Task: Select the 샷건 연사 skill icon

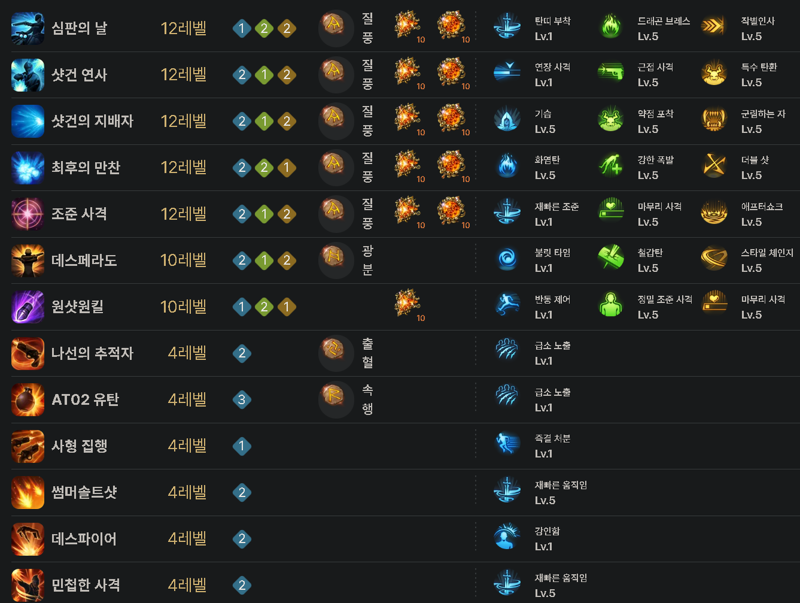Action: pyautogui.click(x=28, y=75)
